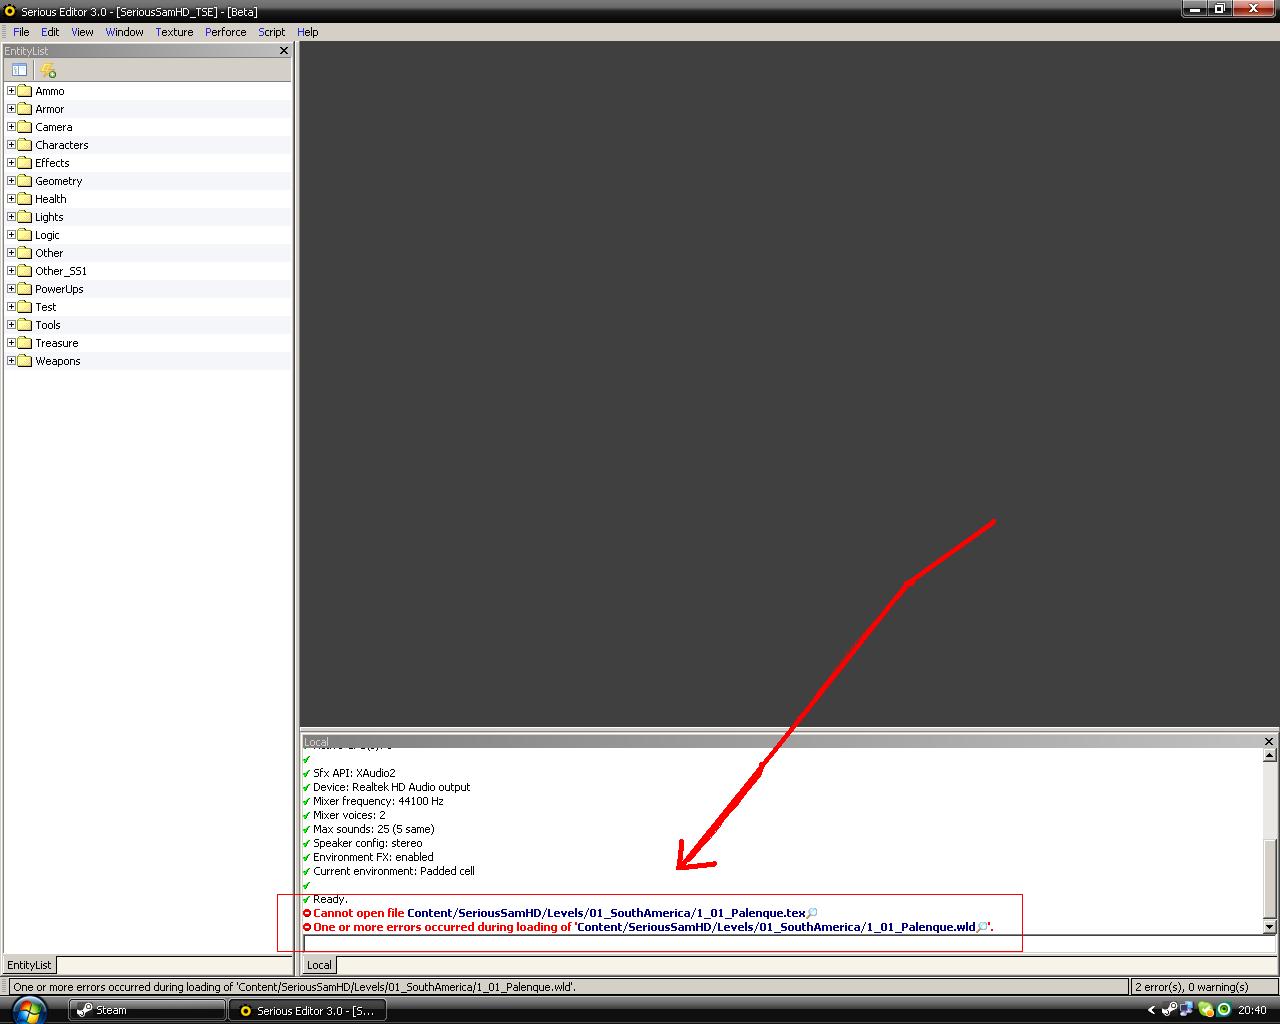Expand the Health folder
1280x1024 pixels.
(x=11, y=199)
